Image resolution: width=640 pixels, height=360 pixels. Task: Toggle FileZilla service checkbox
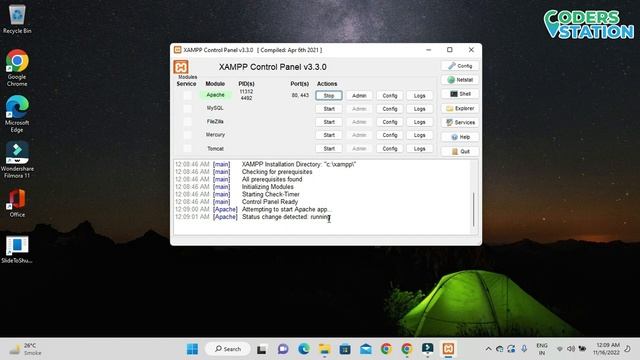pyautogui.click(x=187, y=122)
